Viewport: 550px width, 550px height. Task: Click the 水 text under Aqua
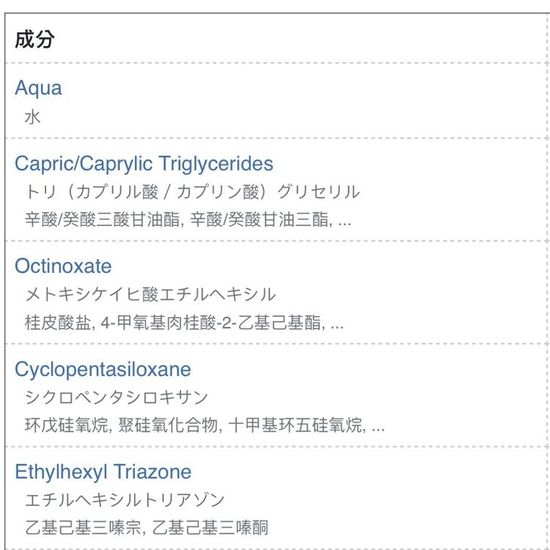pyautogui.click(x=32, y=117)
